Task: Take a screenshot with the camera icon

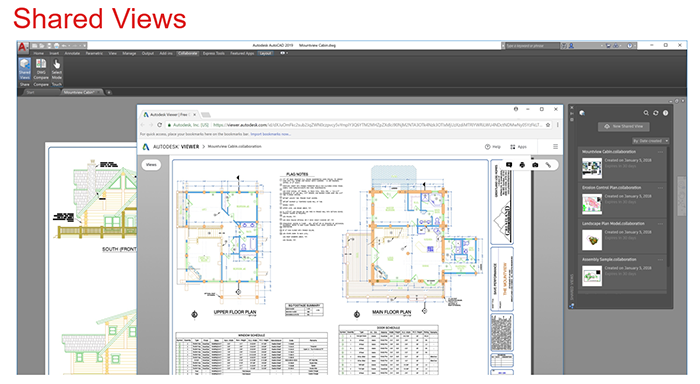Action: (x=535, y=165)
